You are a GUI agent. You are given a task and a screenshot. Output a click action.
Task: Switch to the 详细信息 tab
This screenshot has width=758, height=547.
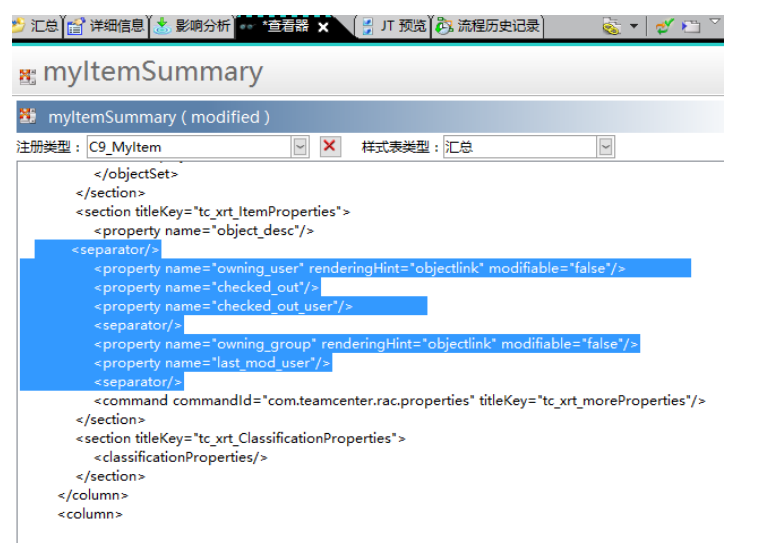[x=107, y=27]
